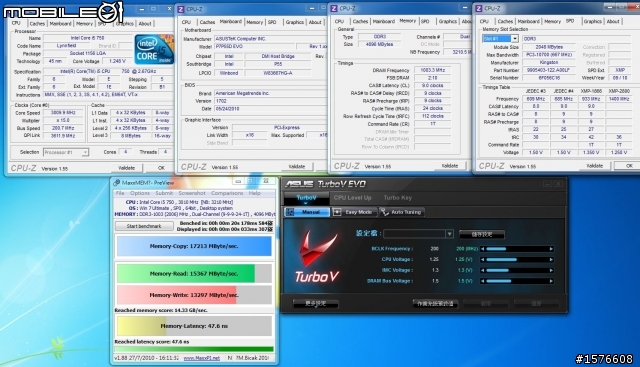640x367 pixels.
Task: Open the Comparisons menu in MaxxMEM
Action: click(227, 193)
